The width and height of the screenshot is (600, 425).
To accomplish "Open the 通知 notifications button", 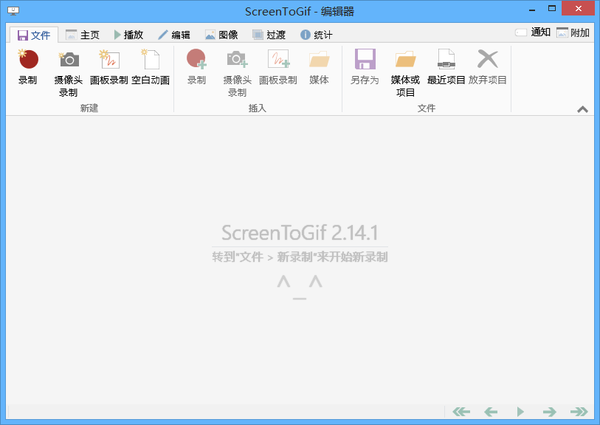I will (533, 33).
